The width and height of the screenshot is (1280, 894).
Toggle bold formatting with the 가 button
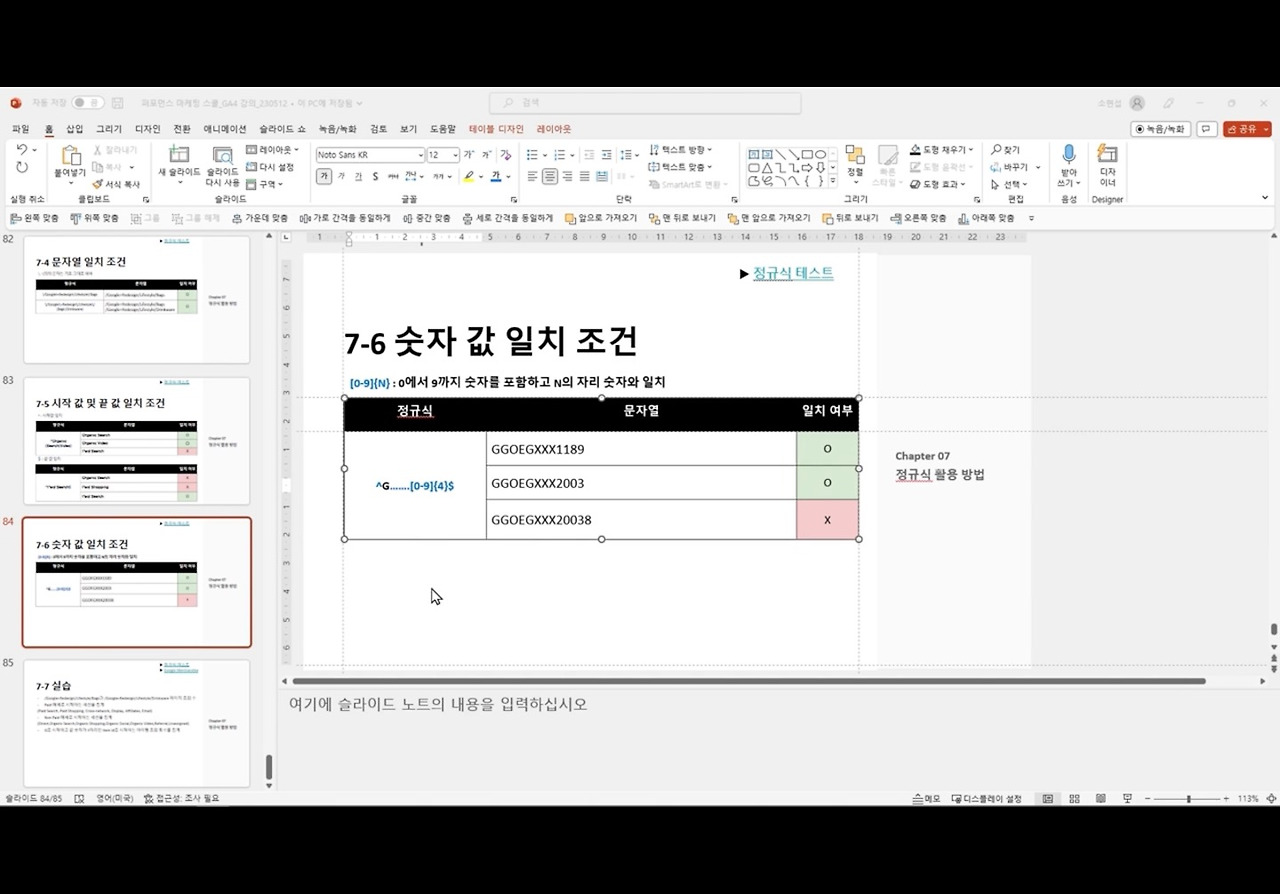323,176
